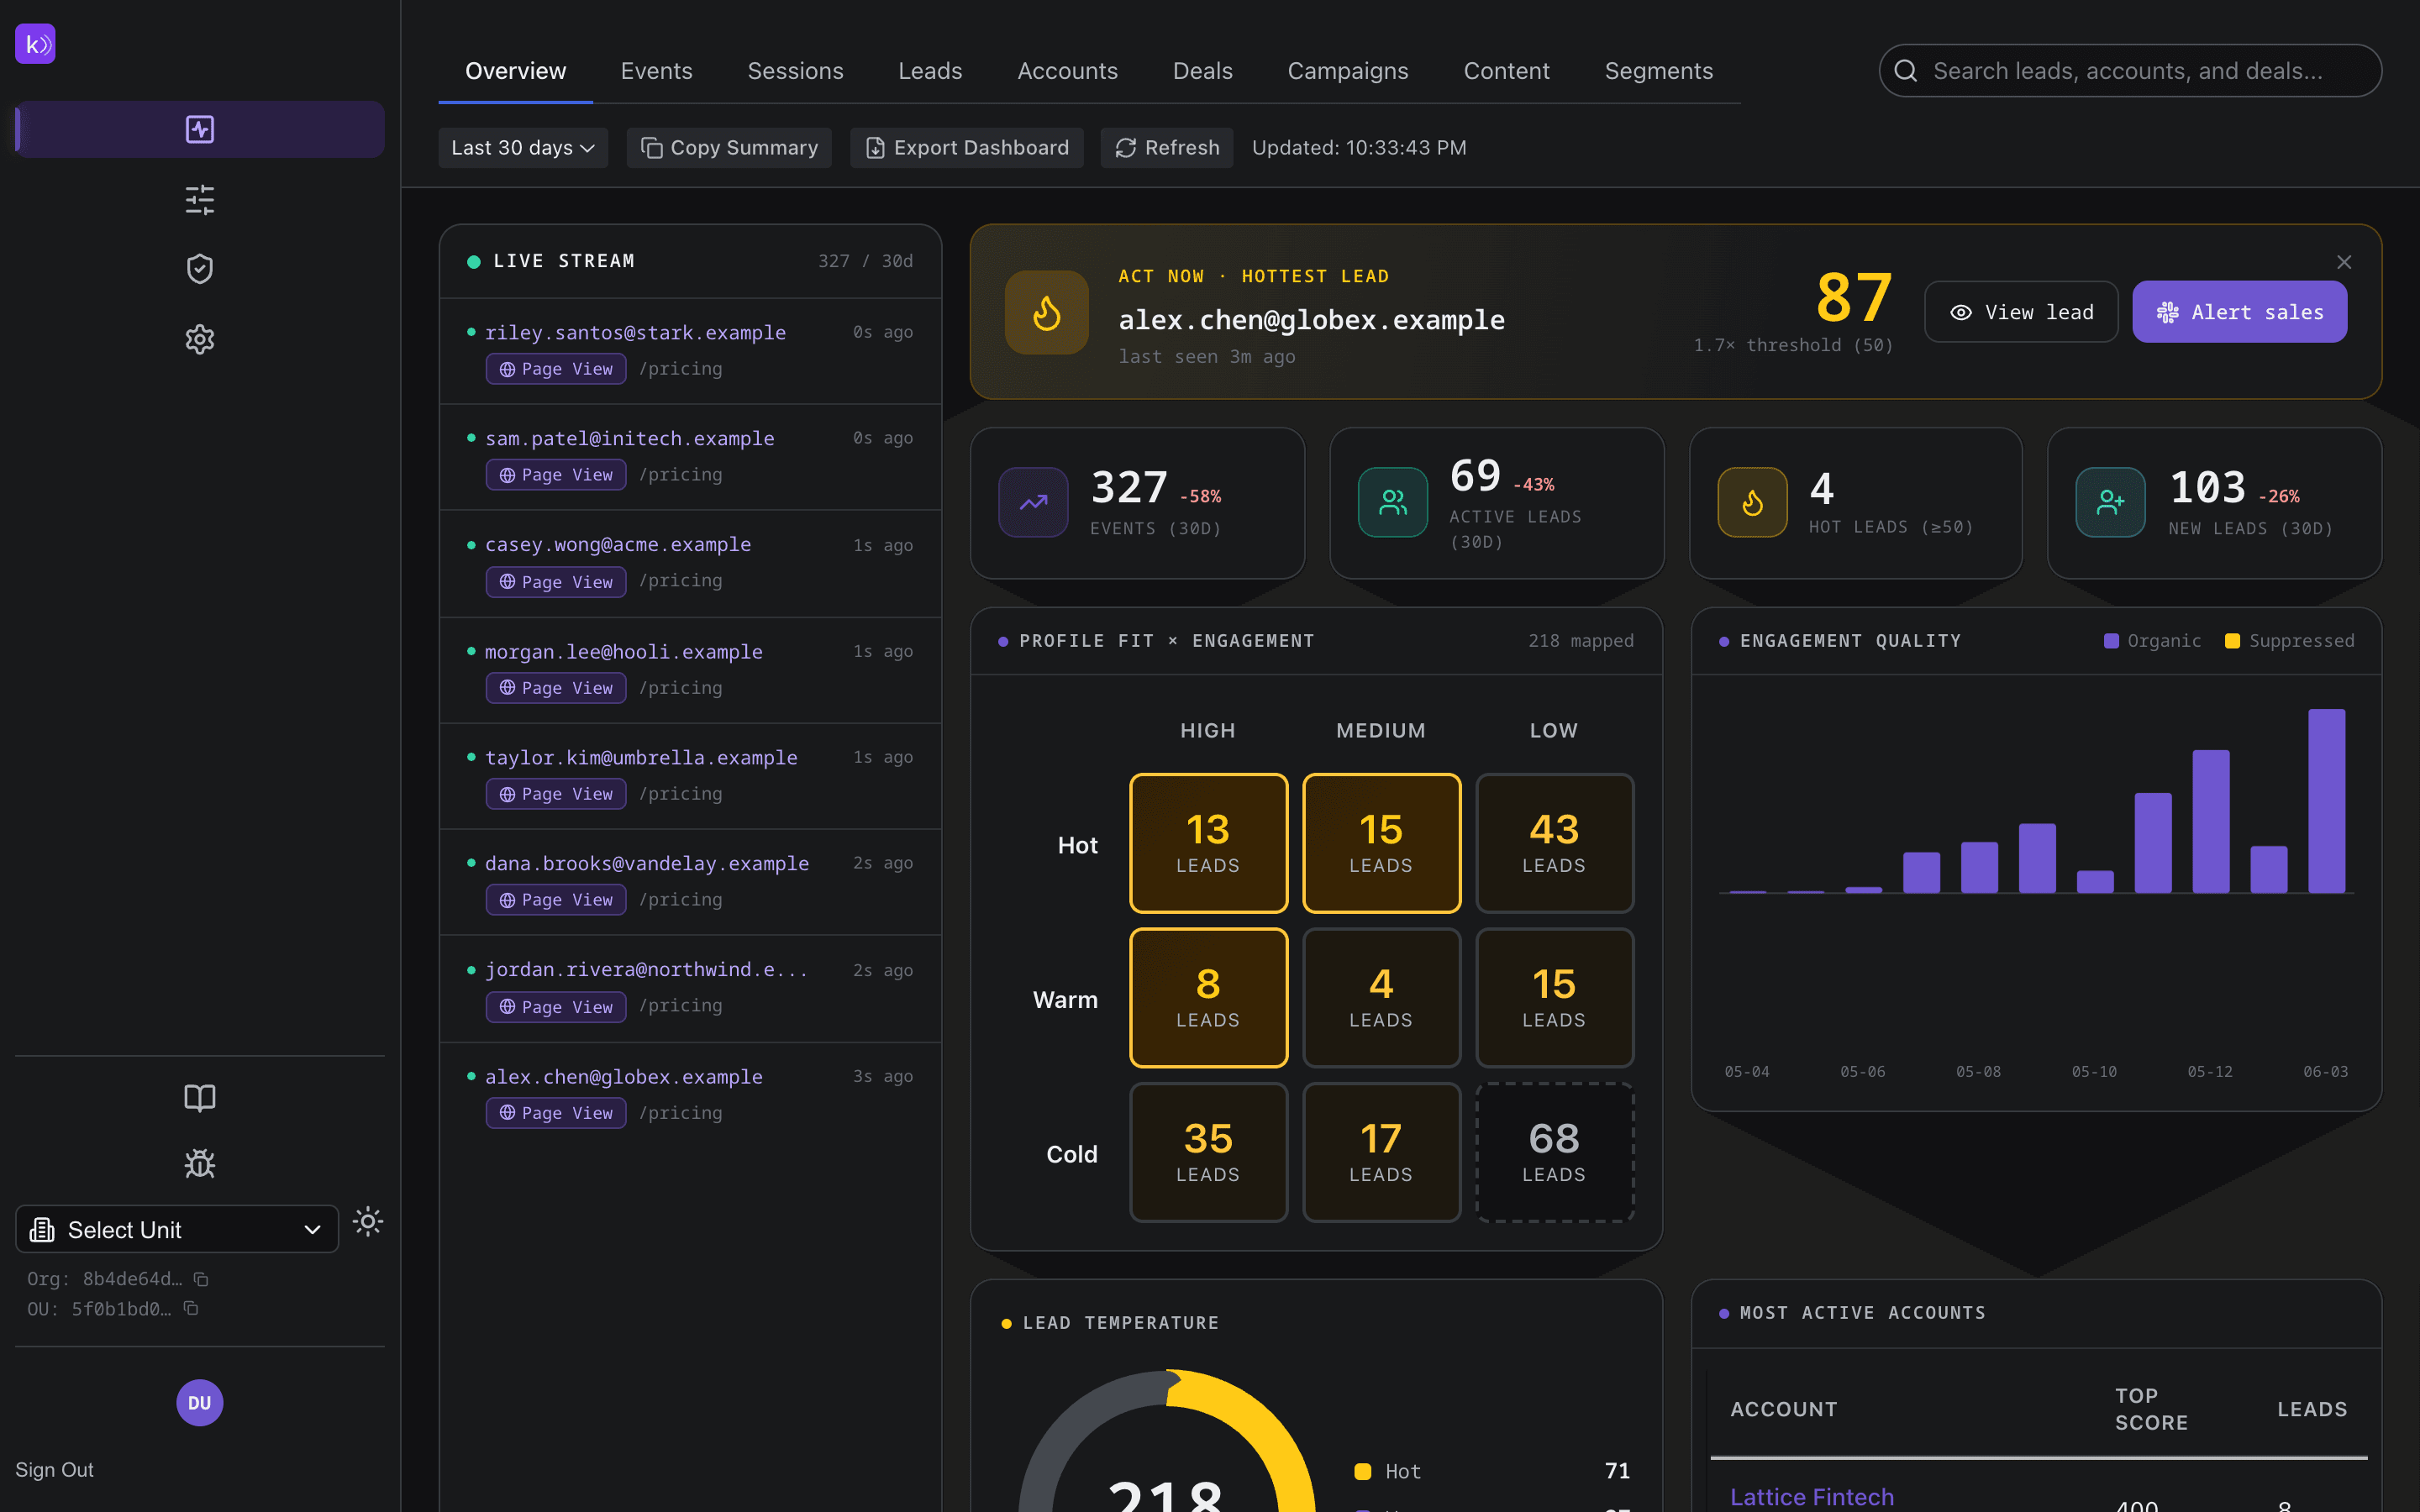
Task: Expand the Select Unit dropdown
Action: click(177, 1229)
